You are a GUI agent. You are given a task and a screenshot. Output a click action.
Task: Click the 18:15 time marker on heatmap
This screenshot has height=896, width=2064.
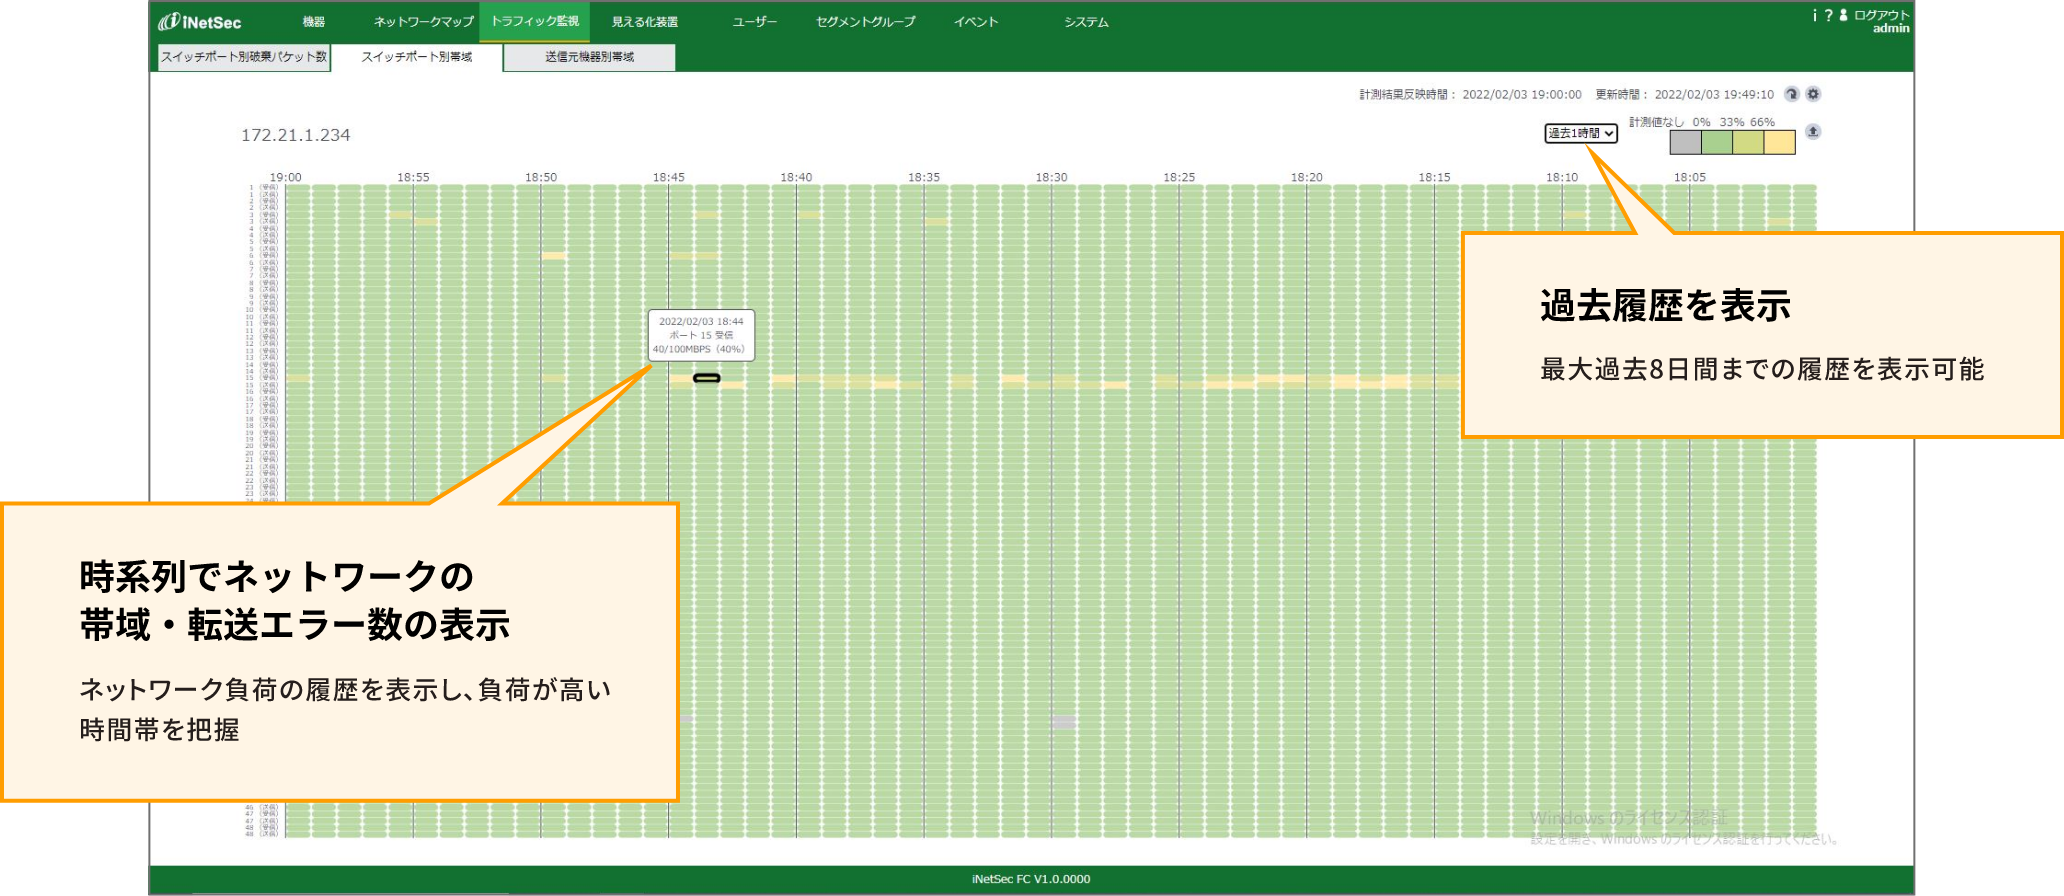tap(1434, 177)
